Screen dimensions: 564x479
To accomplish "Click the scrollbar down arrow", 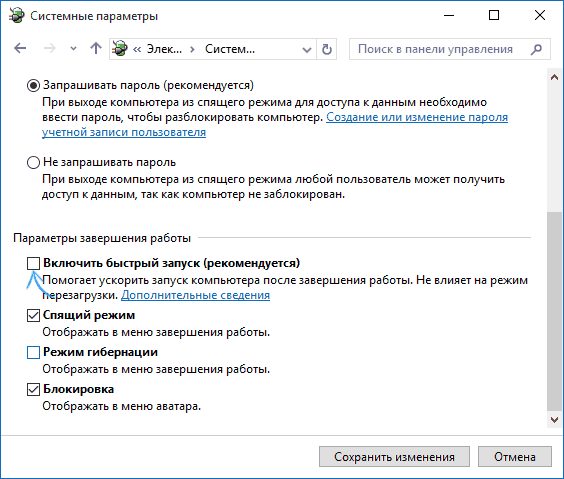I will 554,419.
